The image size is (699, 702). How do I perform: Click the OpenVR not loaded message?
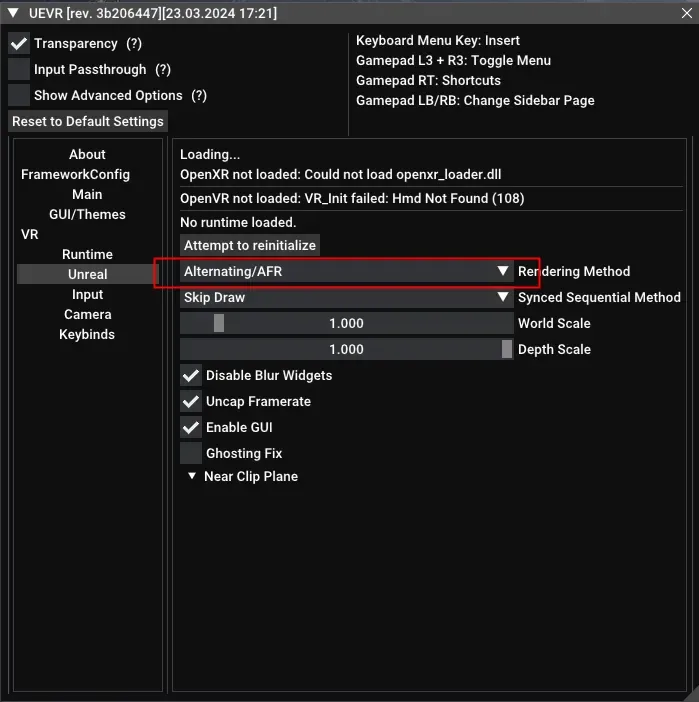352,198
